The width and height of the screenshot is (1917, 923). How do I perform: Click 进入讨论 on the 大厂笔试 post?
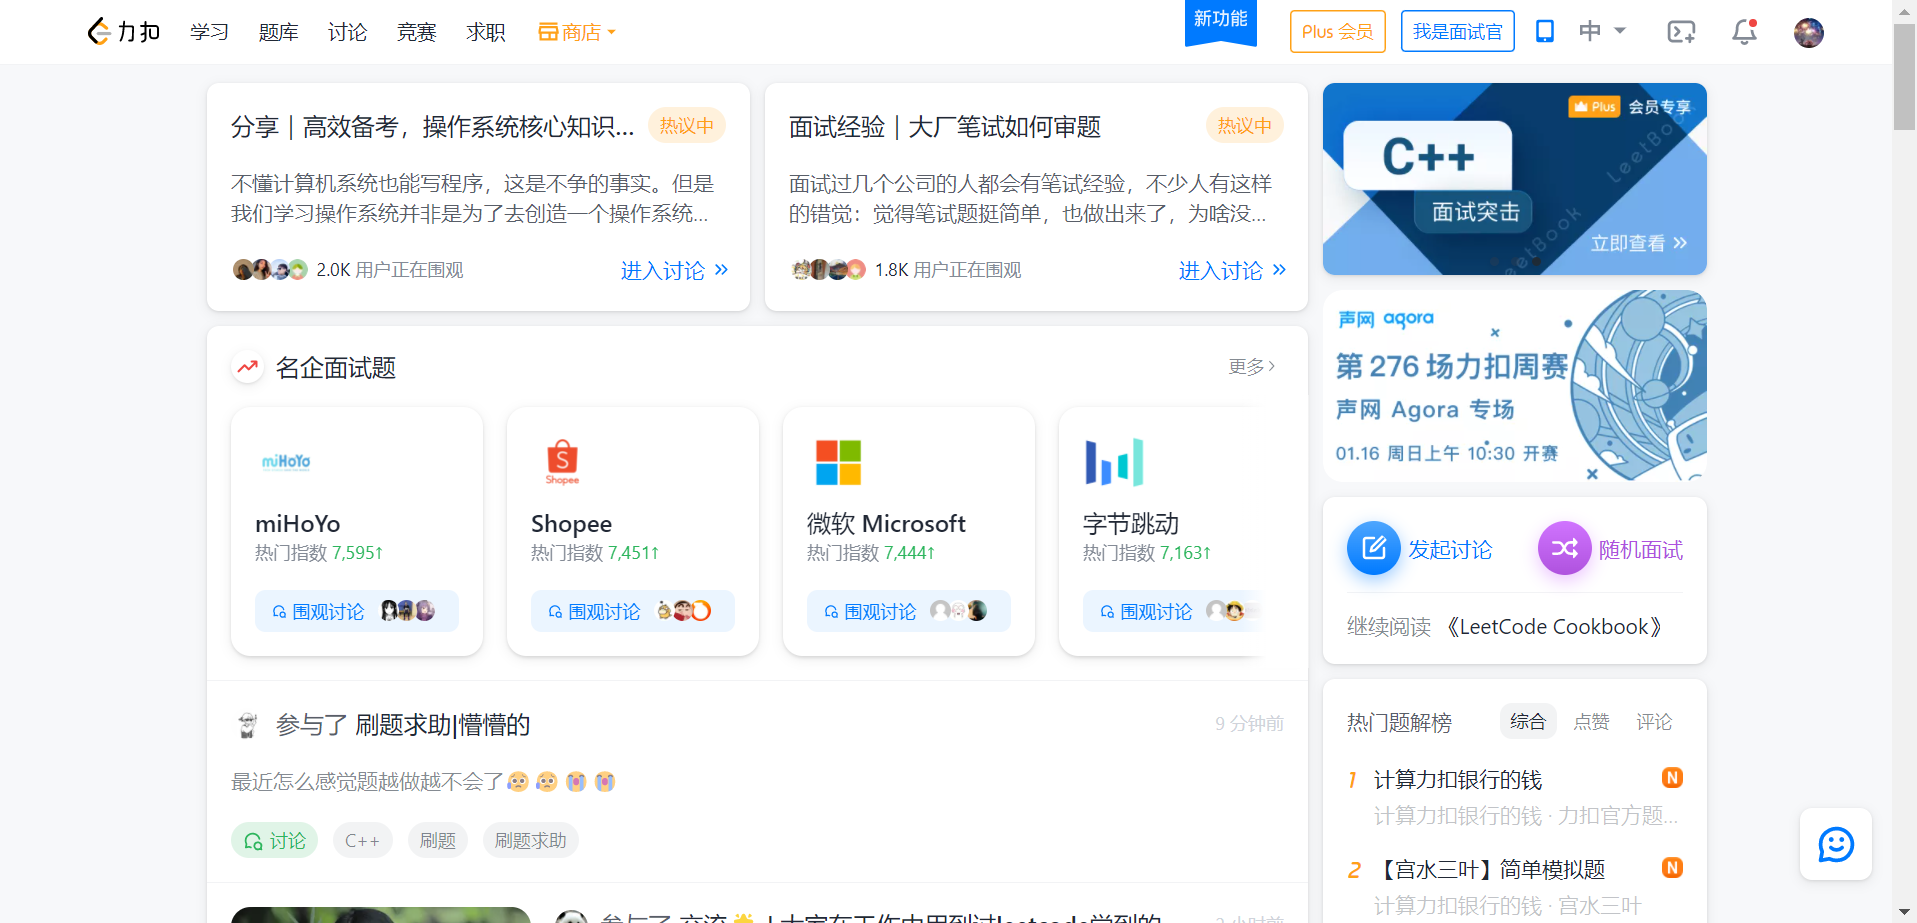pyautogui.click(x=1232, y=270)
